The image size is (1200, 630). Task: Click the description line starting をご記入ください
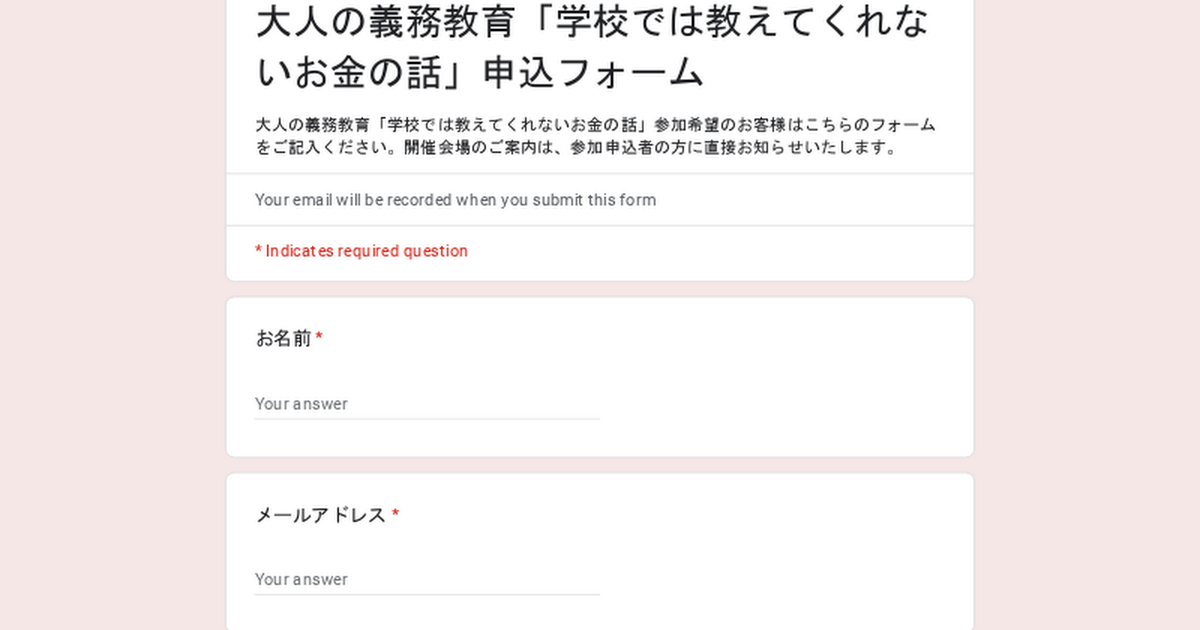575,148
